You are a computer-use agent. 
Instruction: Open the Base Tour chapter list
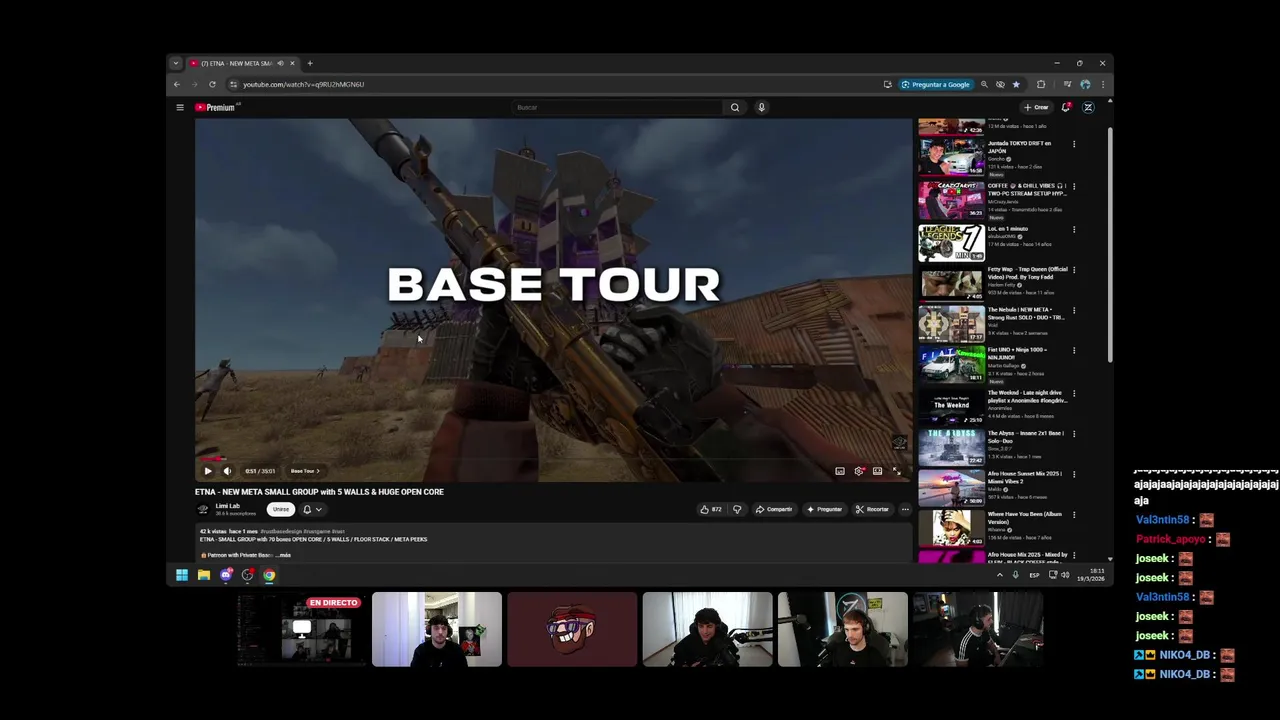coord(304,471)
